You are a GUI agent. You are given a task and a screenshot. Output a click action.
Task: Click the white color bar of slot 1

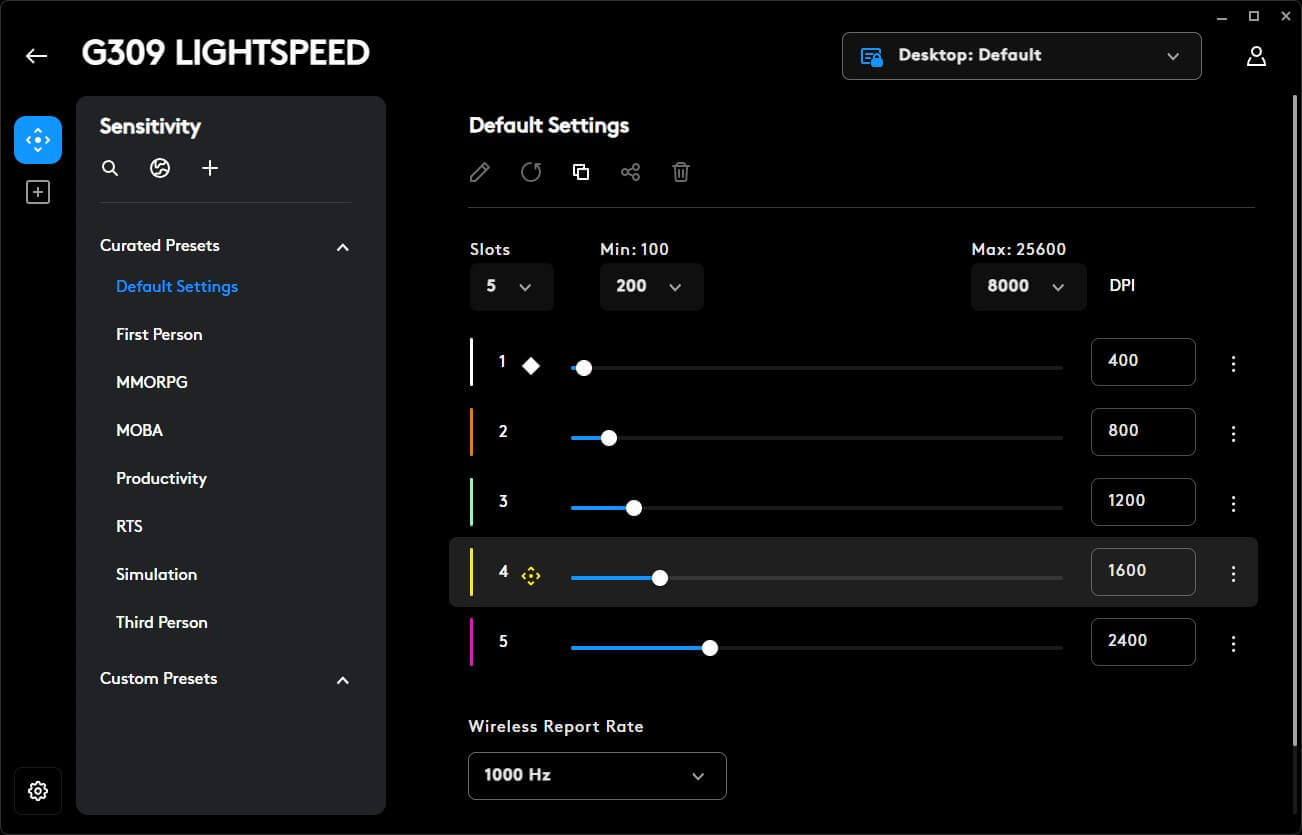point(471,362)
